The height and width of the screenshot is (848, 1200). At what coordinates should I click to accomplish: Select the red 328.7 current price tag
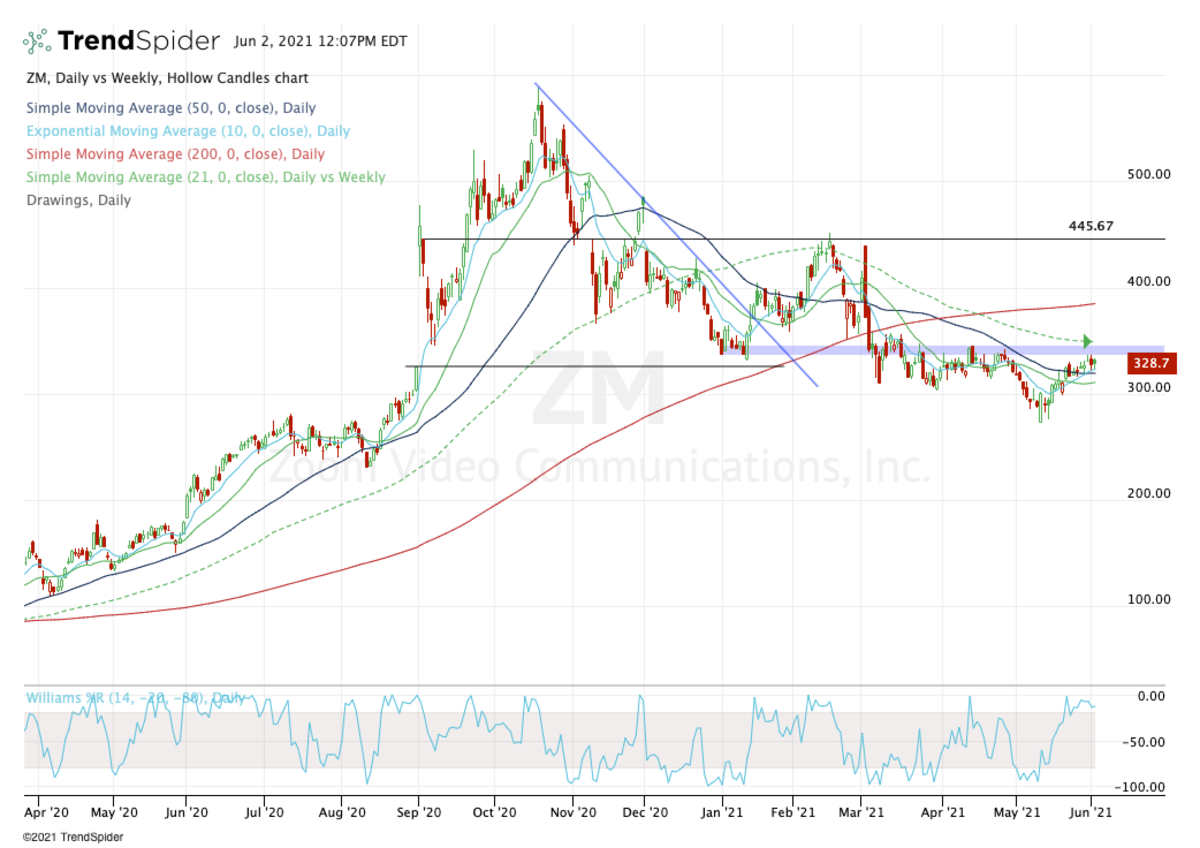tap(1152, 364)
